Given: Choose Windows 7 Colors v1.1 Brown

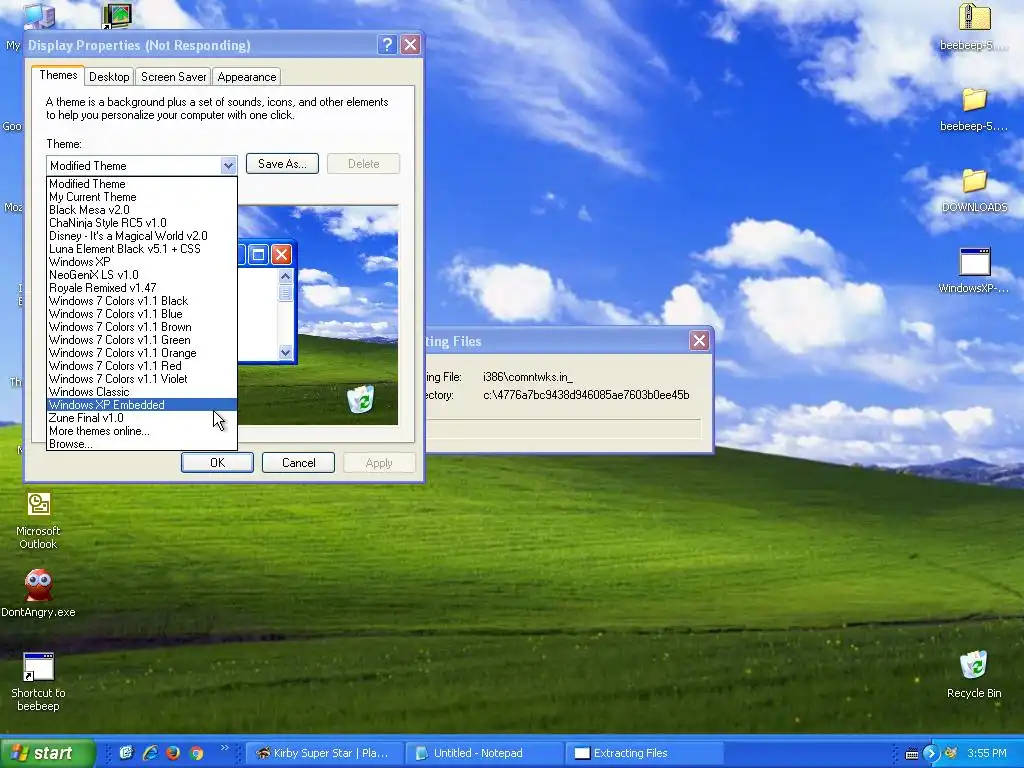Looking at the screenshot, I should (142, 327).
